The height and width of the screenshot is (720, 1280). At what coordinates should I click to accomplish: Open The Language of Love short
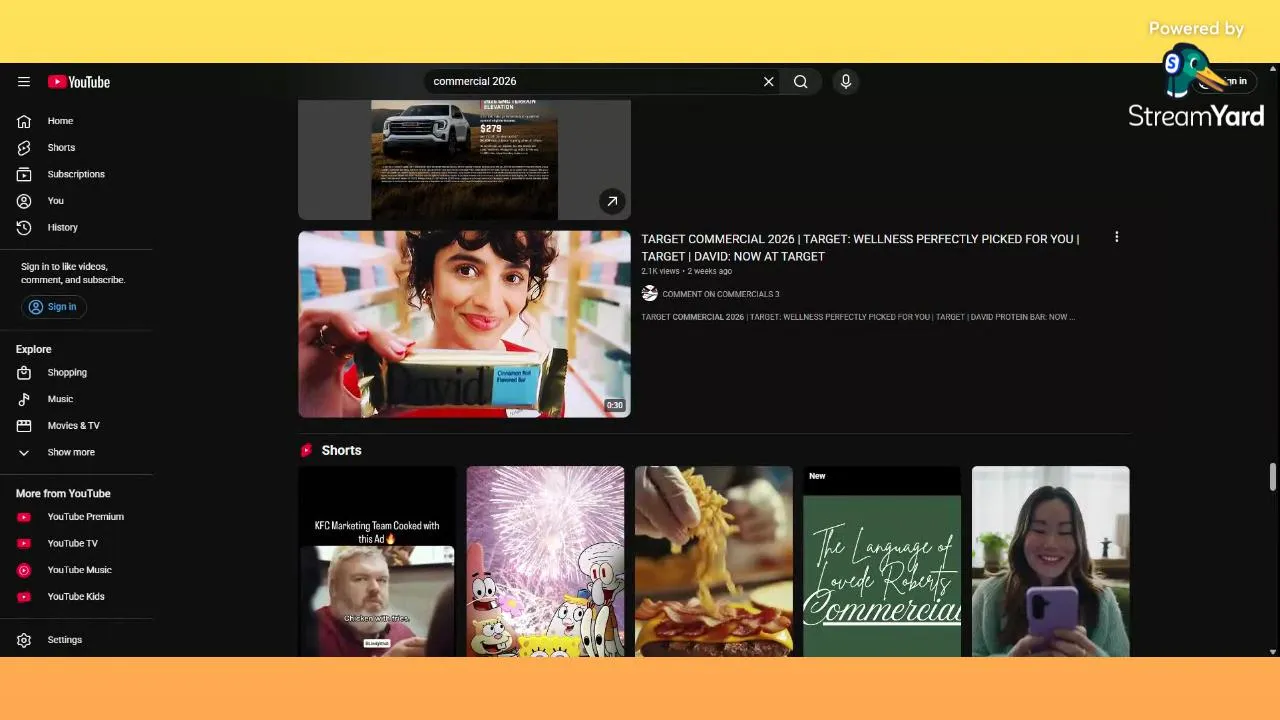point(882,561)
